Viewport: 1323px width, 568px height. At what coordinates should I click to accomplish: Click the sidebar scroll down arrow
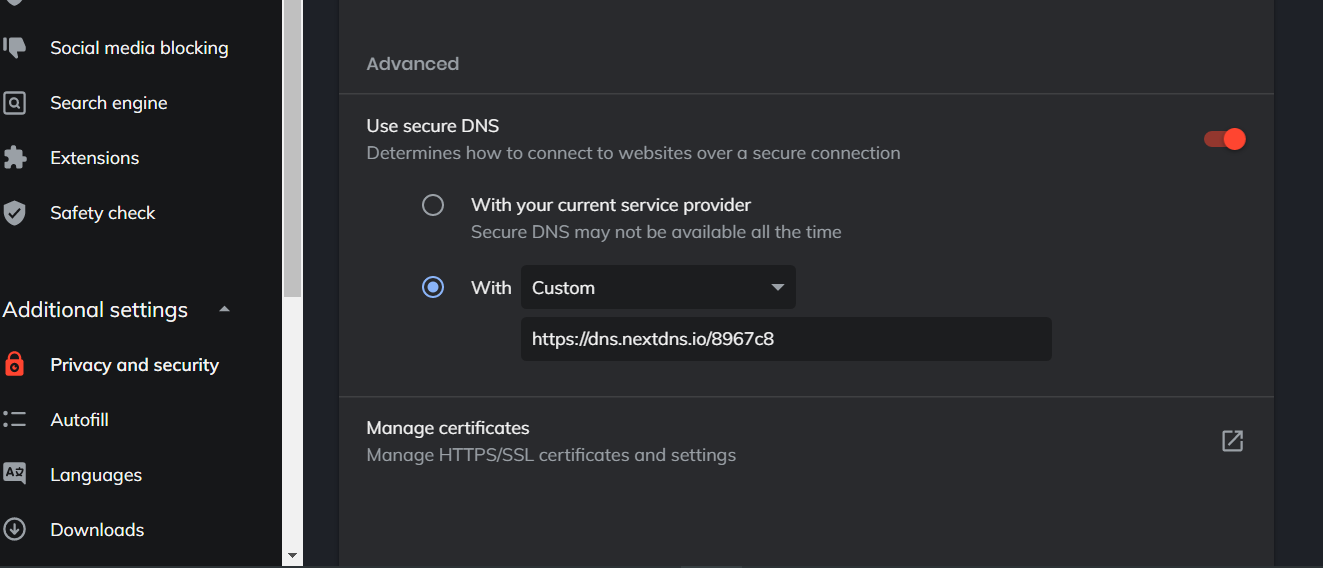click(x=292, y=555)
